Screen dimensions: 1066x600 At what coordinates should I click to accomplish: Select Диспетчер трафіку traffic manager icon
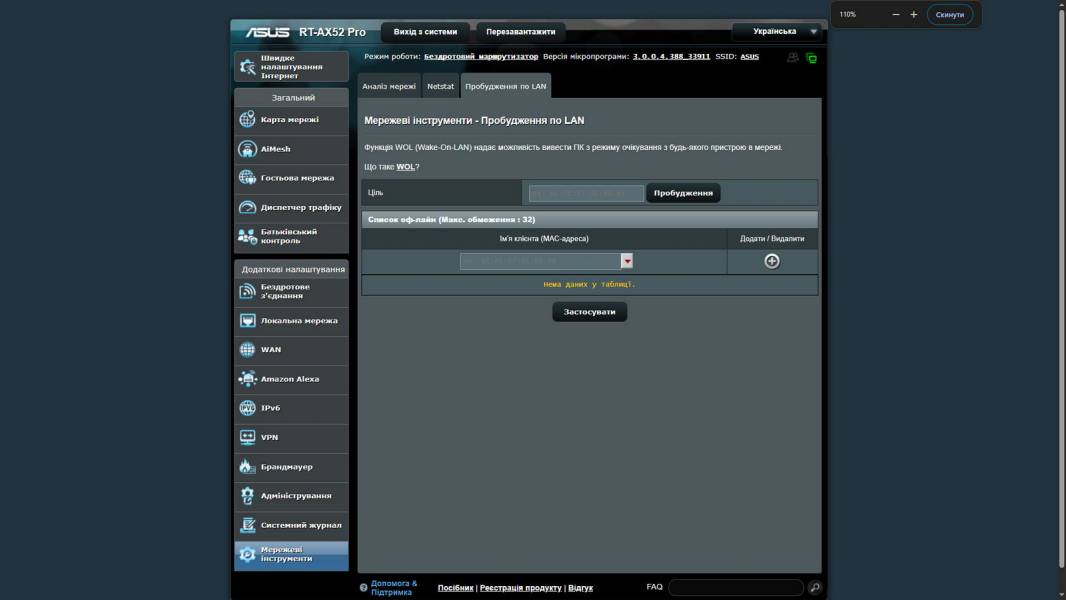pos(247,207)
